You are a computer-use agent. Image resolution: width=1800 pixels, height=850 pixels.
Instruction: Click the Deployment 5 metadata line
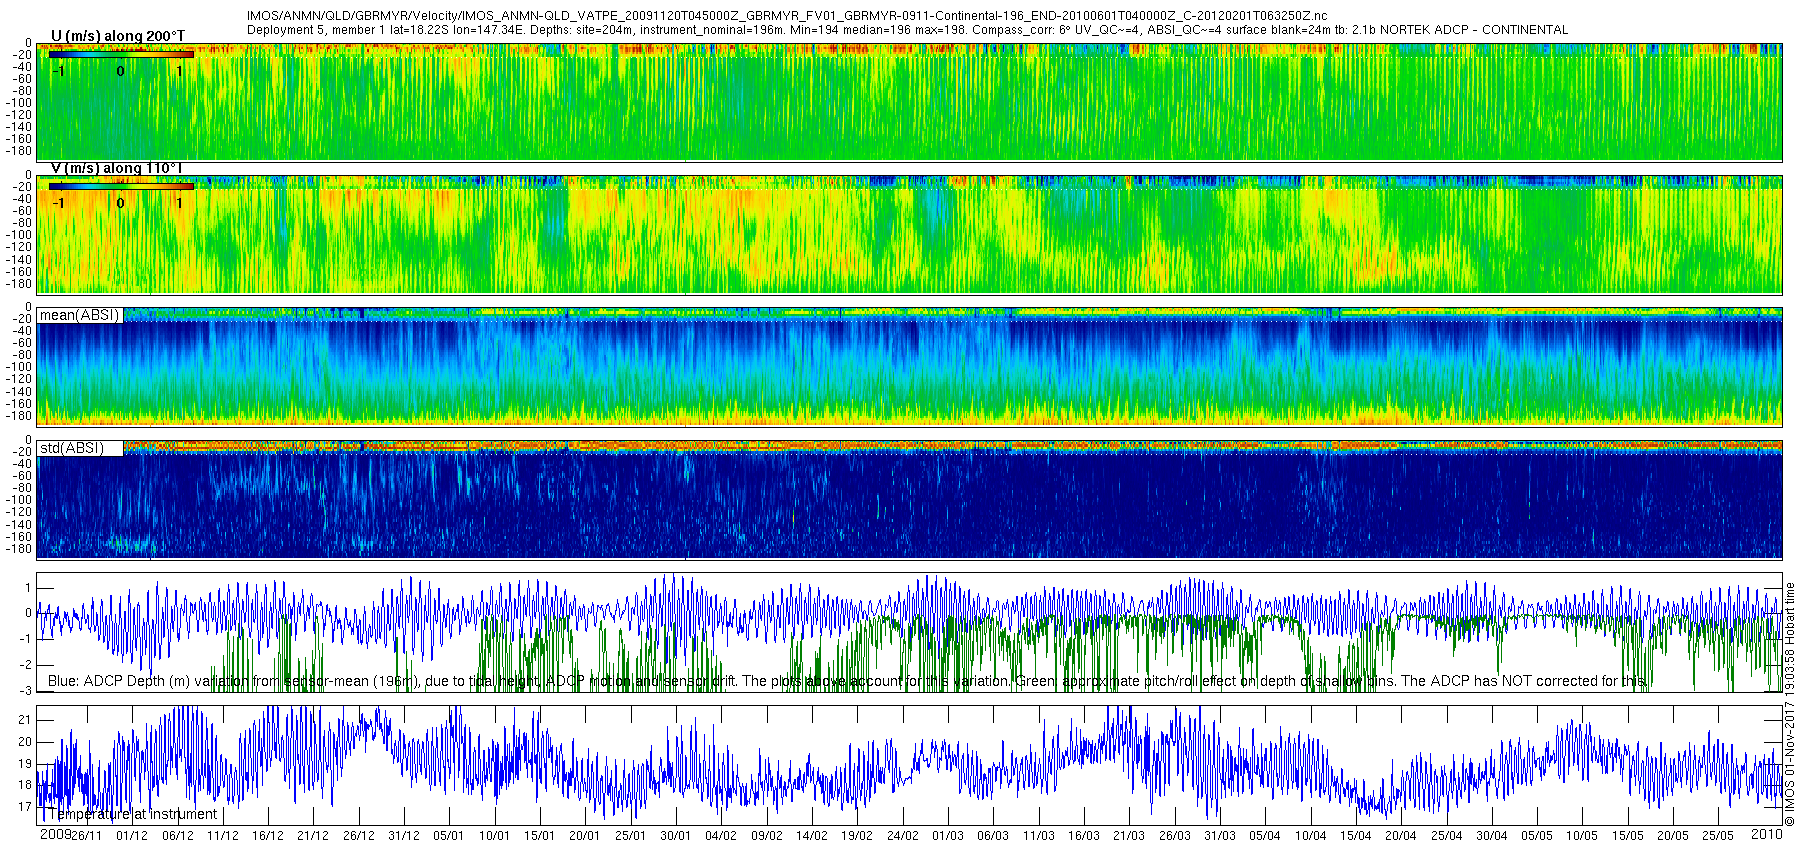pos(907,30)
